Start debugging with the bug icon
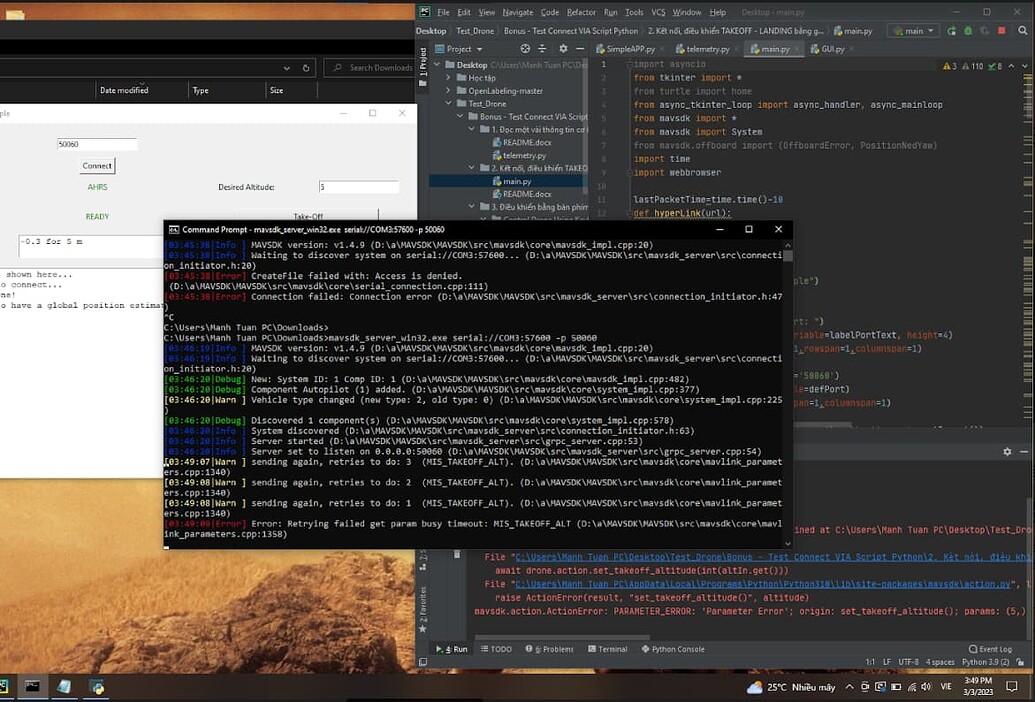Viewport: 1035px width, 702px height. 966,31
